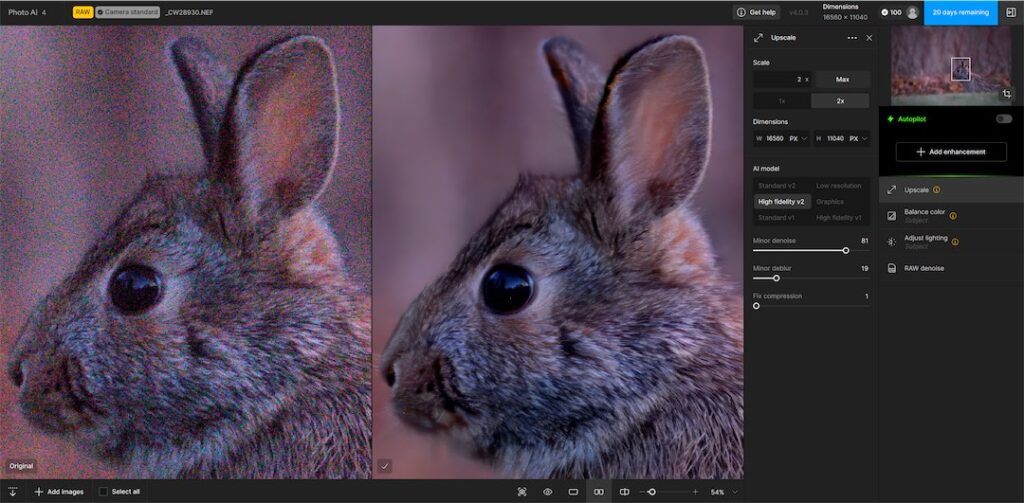Expand the 54% zoom level dropdown
The image size is (1024, 503).
(735, 492)
